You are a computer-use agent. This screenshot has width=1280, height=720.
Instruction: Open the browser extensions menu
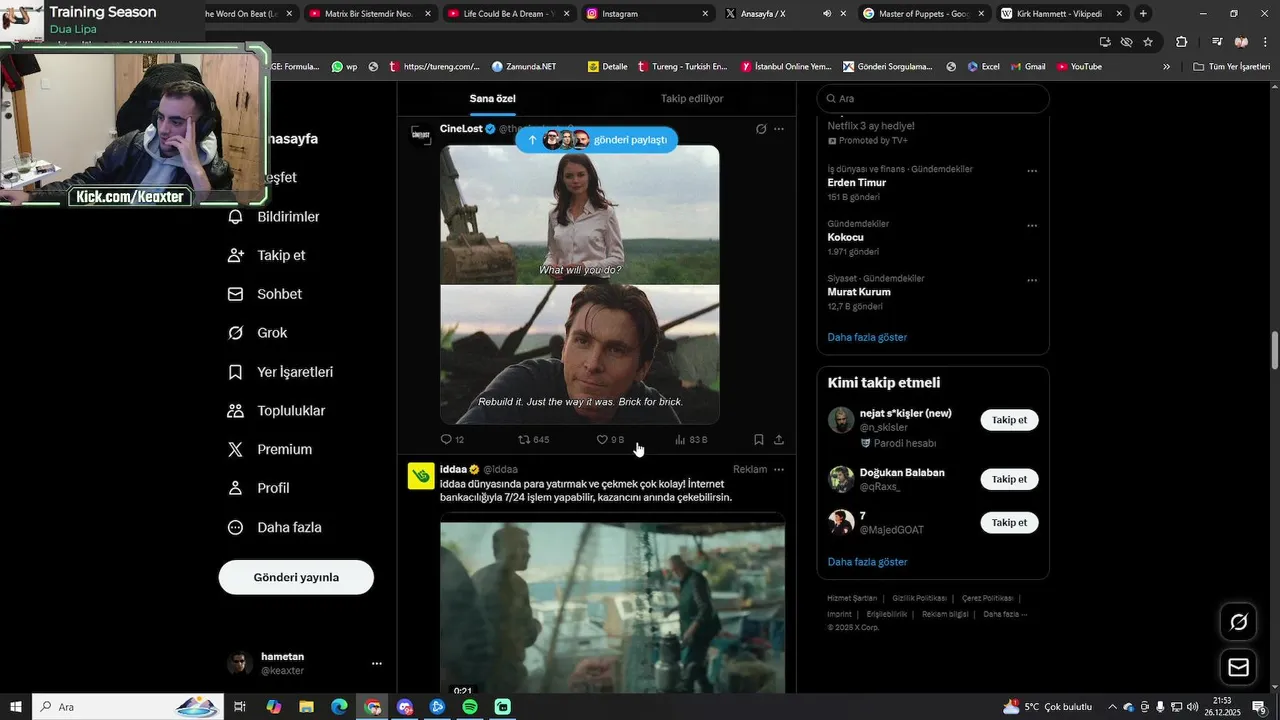tap(1181, 42)
